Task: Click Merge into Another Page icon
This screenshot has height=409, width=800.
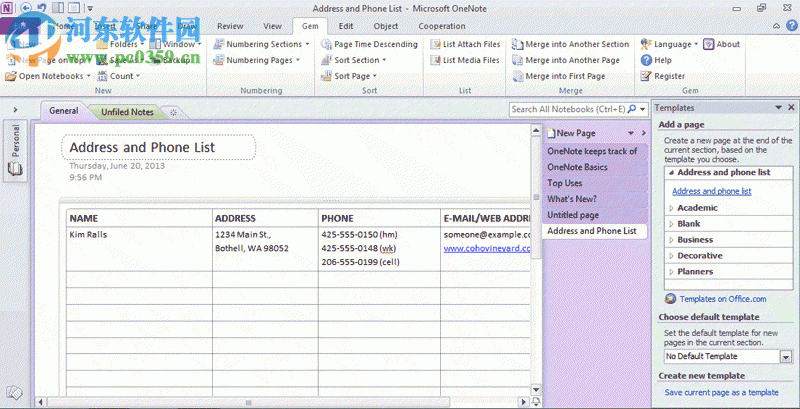Action: pos(517,60)
